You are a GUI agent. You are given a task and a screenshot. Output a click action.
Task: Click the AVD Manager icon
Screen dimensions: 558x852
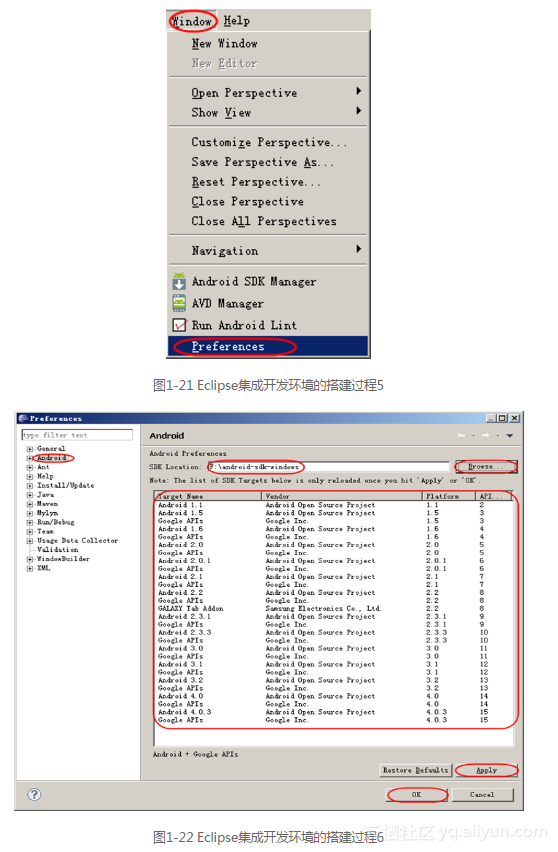click(179, 303)
